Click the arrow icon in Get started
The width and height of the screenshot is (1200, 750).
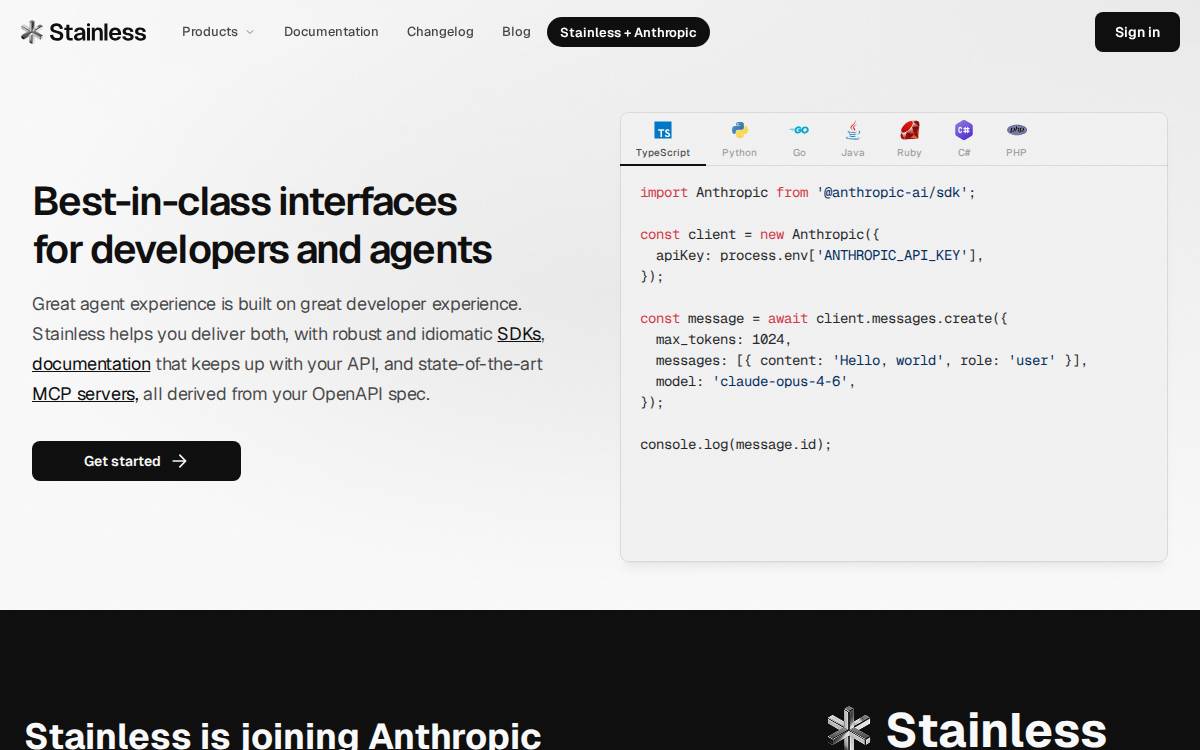(x=180, y=461)
